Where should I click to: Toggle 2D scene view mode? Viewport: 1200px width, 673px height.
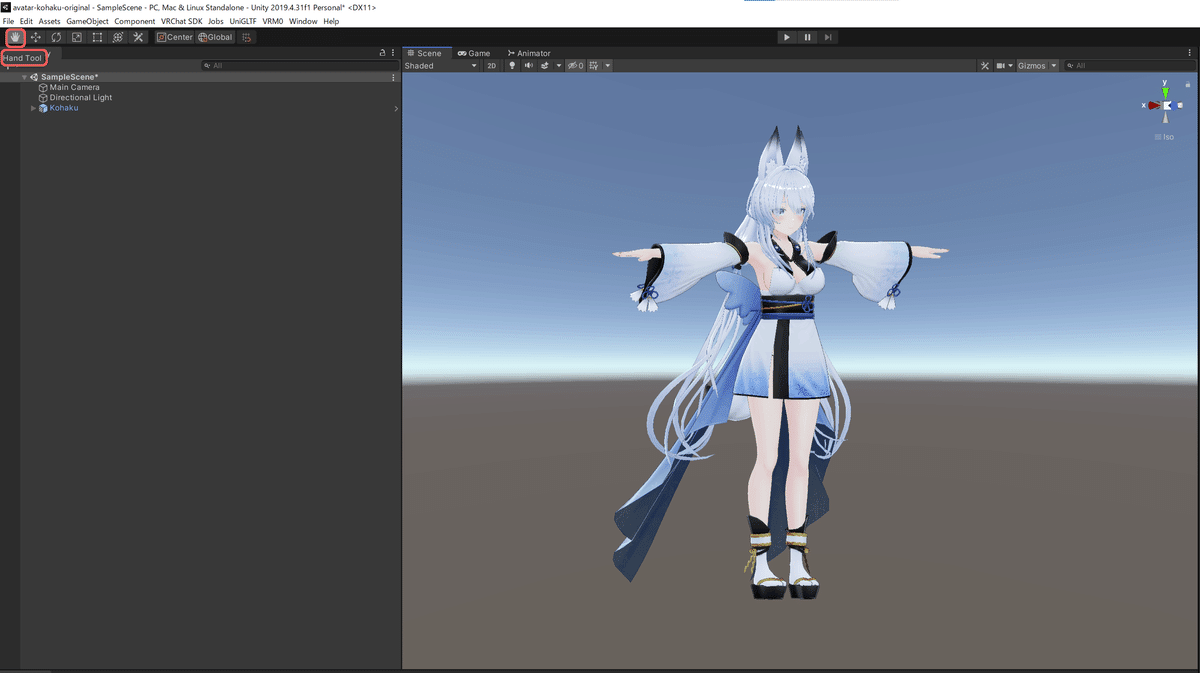click(x=491, y=66)
